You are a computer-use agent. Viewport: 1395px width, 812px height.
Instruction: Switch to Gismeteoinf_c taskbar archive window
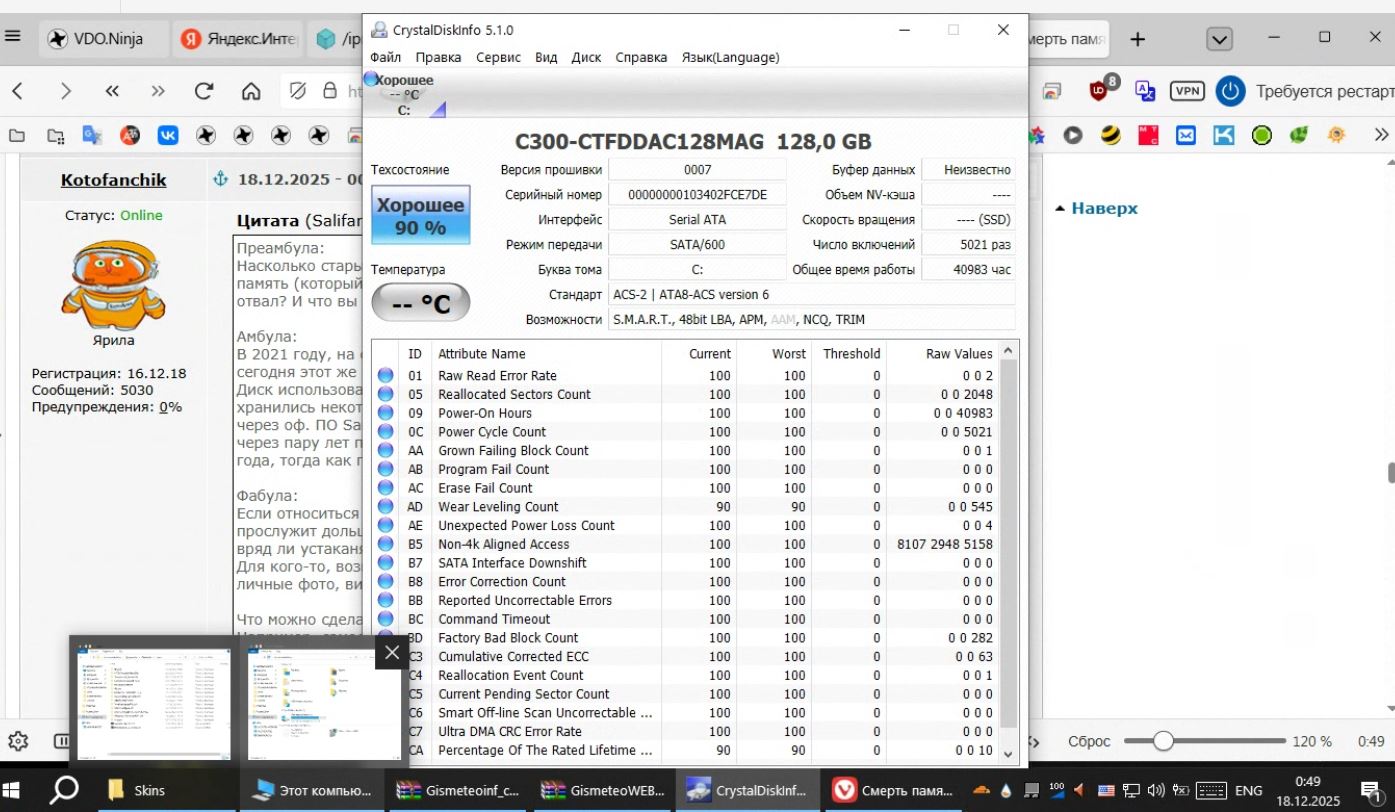(x=457, y=790)
